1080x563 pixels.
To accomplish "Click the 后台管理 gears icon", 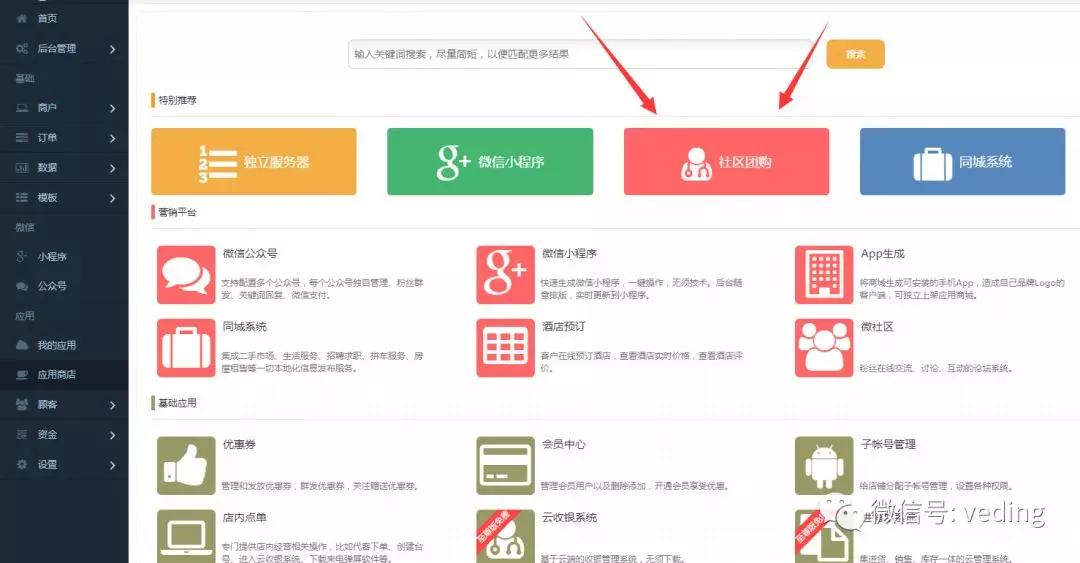I will (22, 48).
